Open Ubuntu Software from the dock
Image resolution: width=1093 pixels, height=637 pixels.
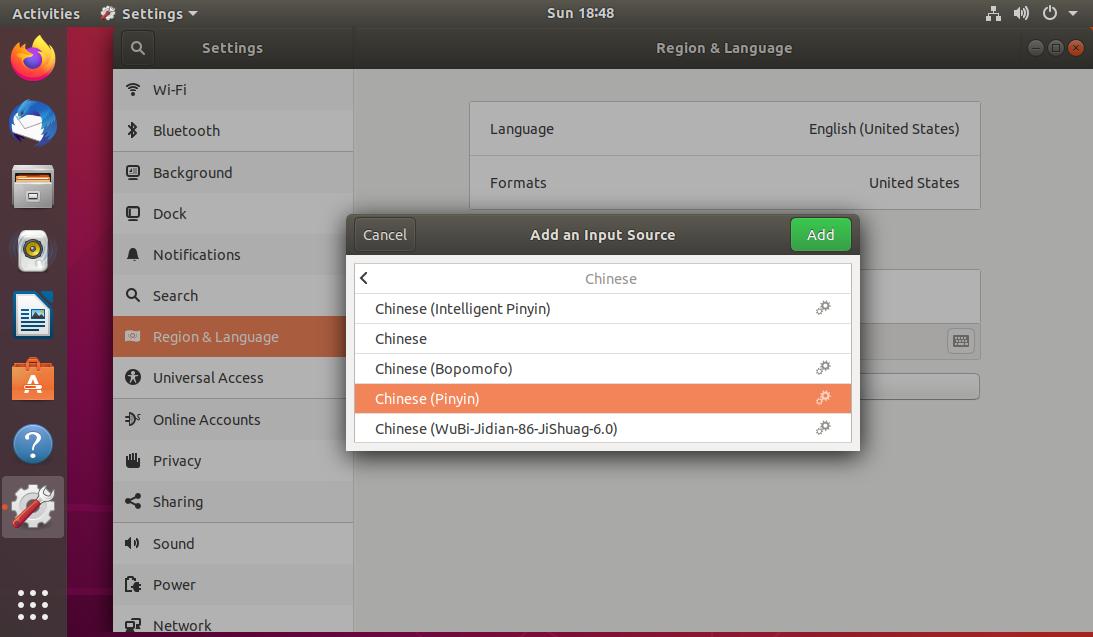[33, 379]
